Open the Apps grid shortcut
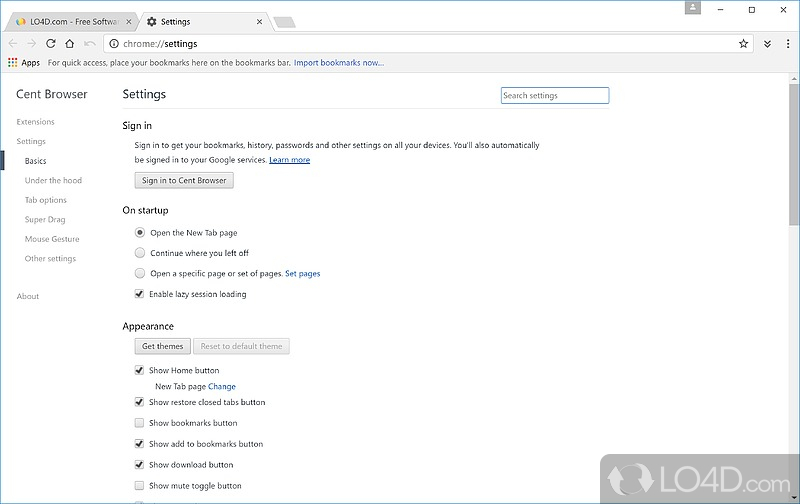 click(x=23, y=63)
